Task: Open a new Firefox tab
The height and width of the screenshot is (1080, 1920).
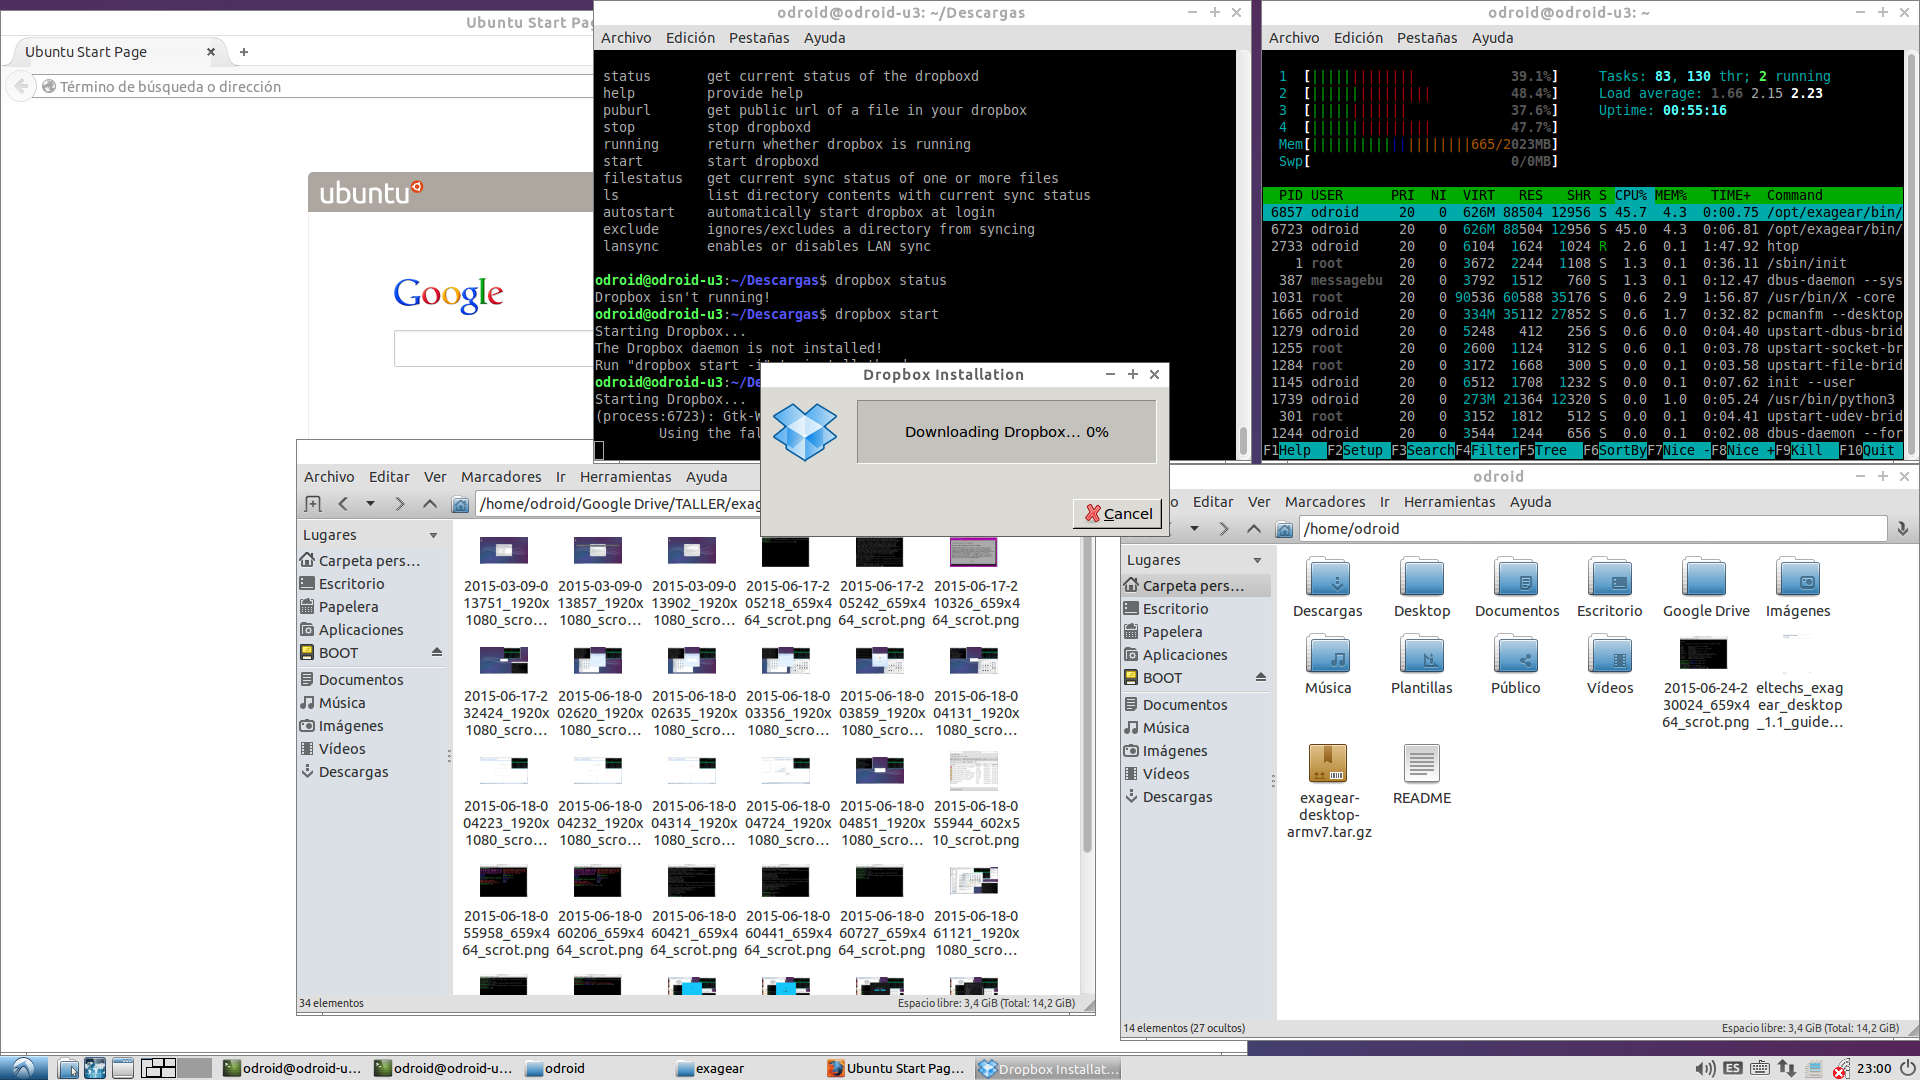Action: tap(244, 52)
